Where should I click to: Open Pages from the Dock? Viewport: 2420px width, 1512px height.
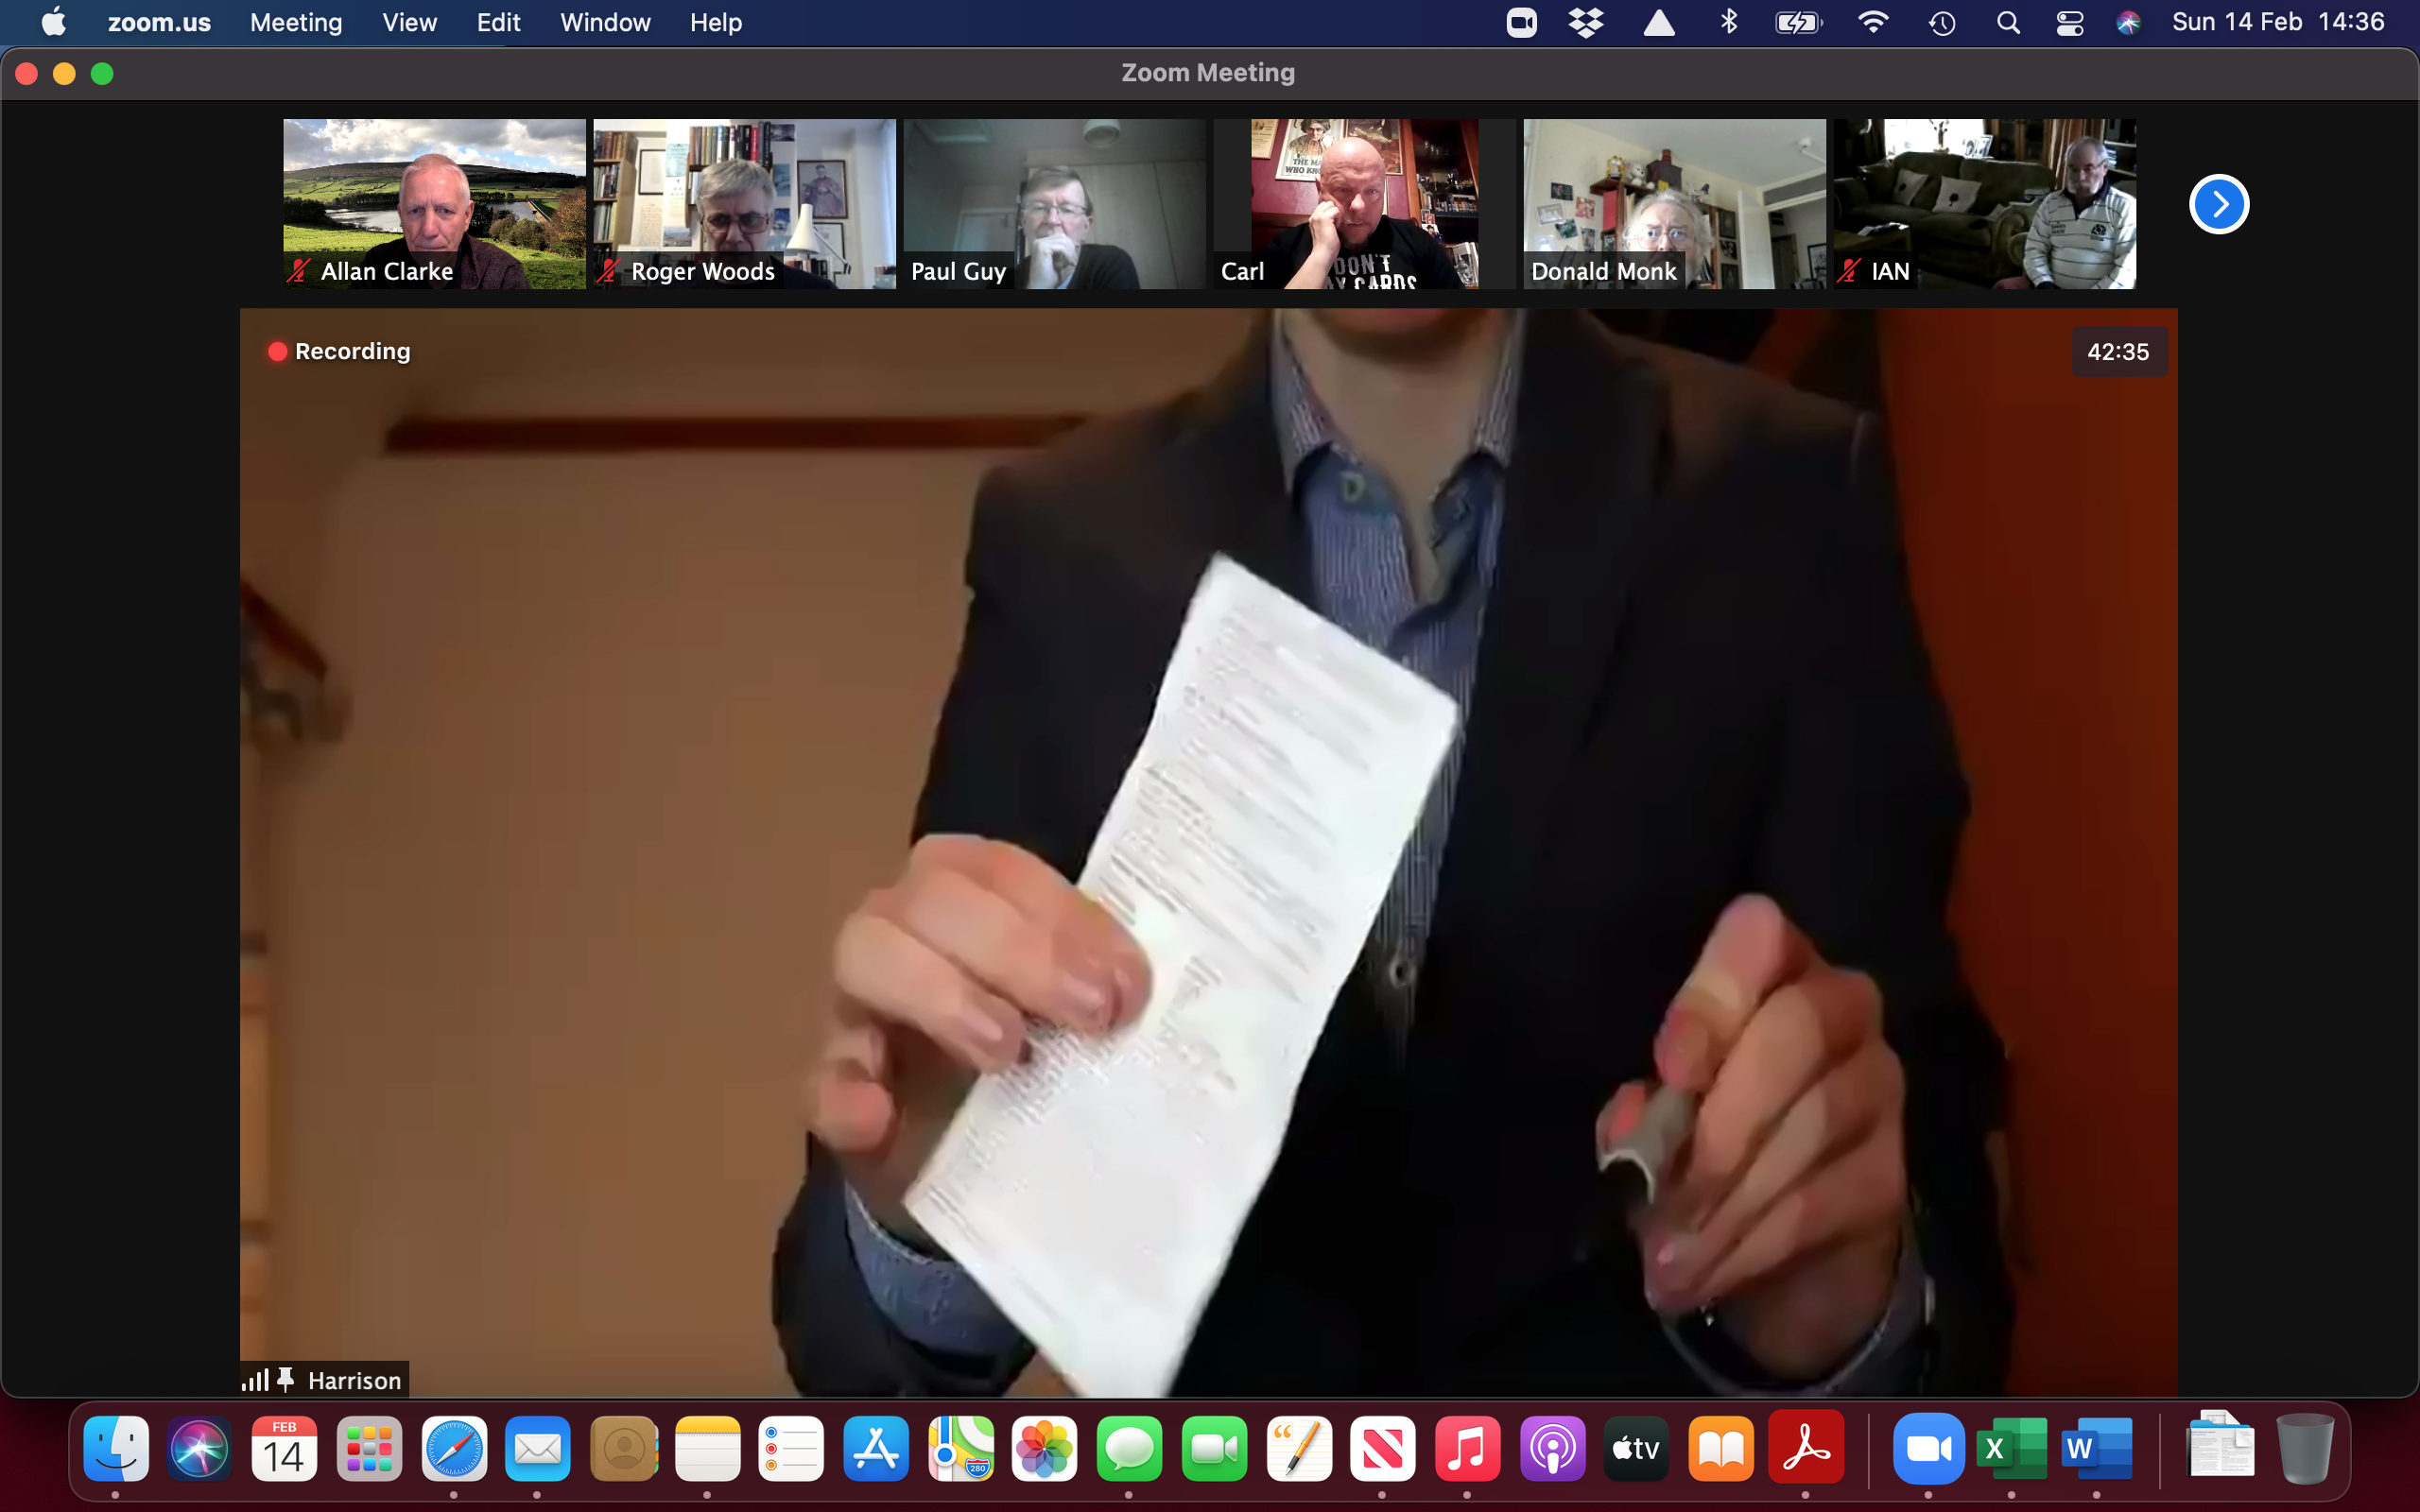[x=1299, y=1448]
